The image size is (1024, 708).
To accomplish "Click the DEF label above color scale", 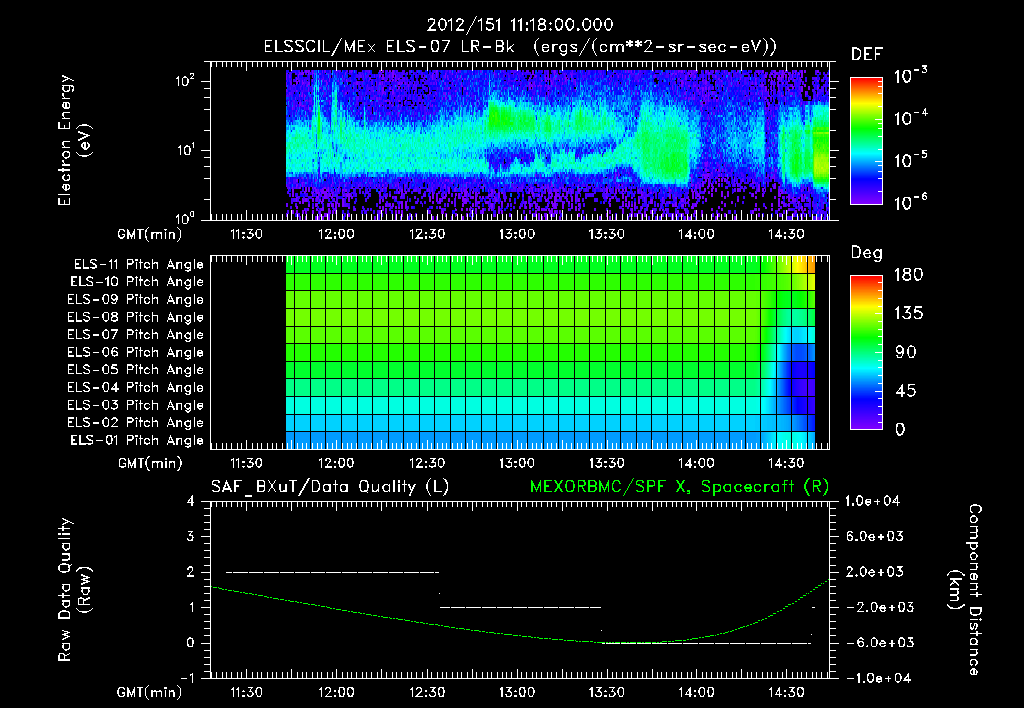I will click(867, 55).
